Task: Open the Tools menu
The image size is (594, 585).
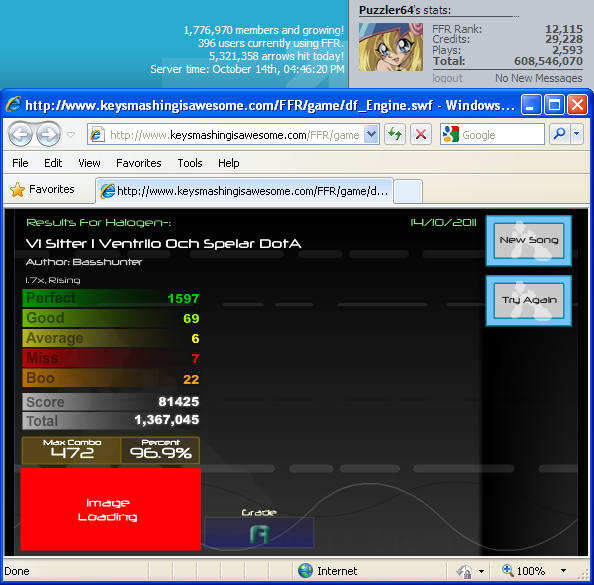Action: (x=190, y=163)
